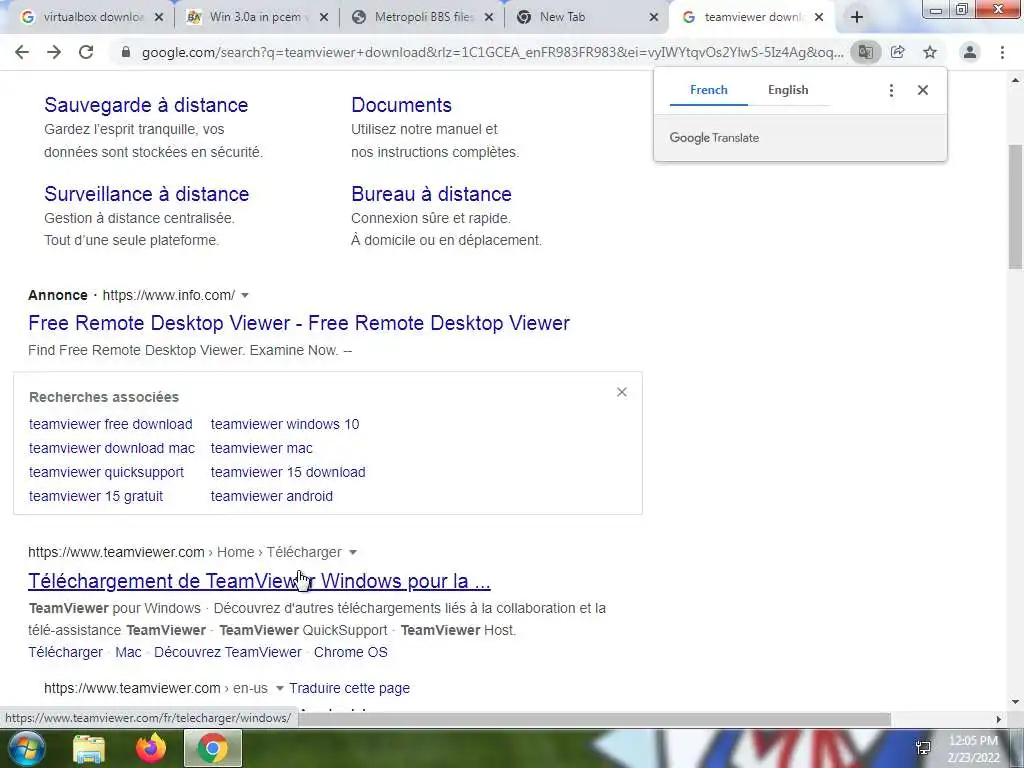Search teamviewer quicksupport
The width and height of the screenshot is (1024, 768).
(106, 472)
